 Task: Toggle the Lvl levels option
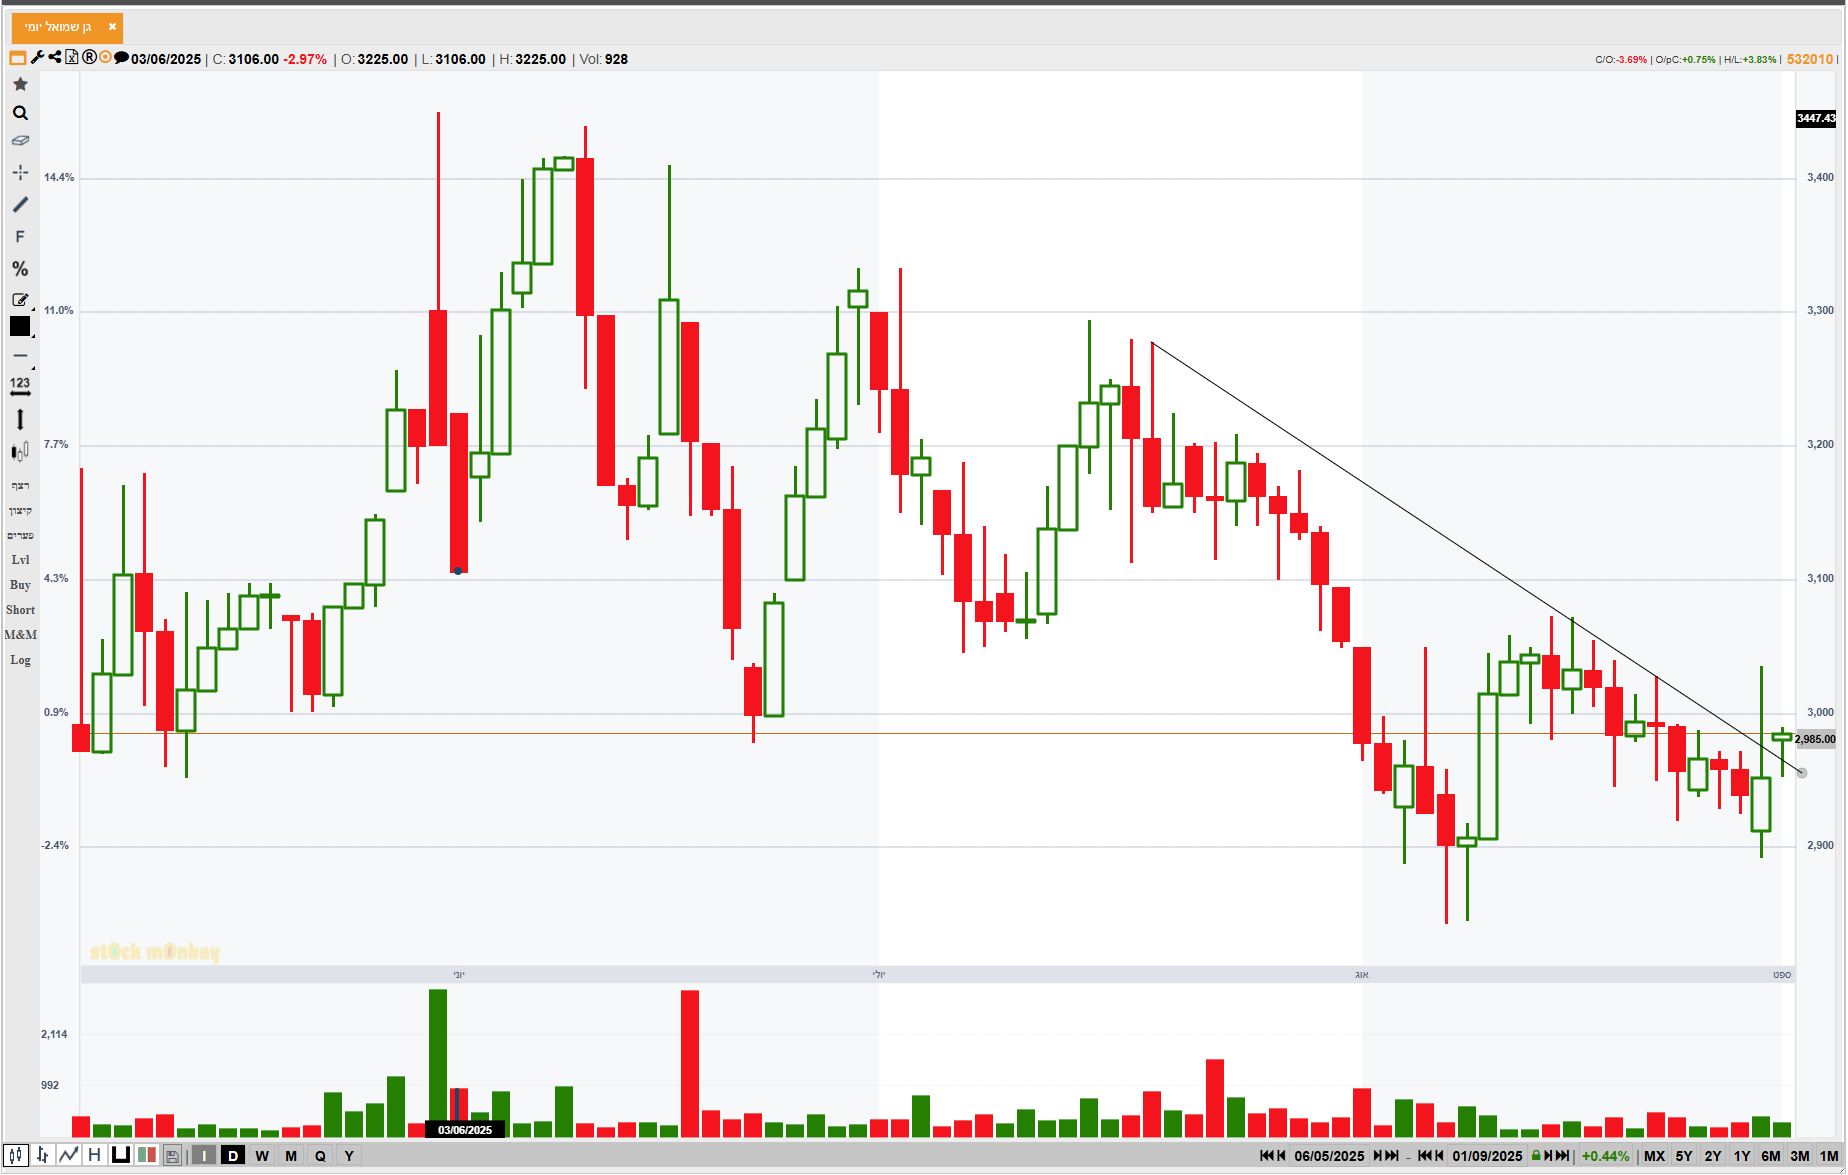click(x=20, y=560)
